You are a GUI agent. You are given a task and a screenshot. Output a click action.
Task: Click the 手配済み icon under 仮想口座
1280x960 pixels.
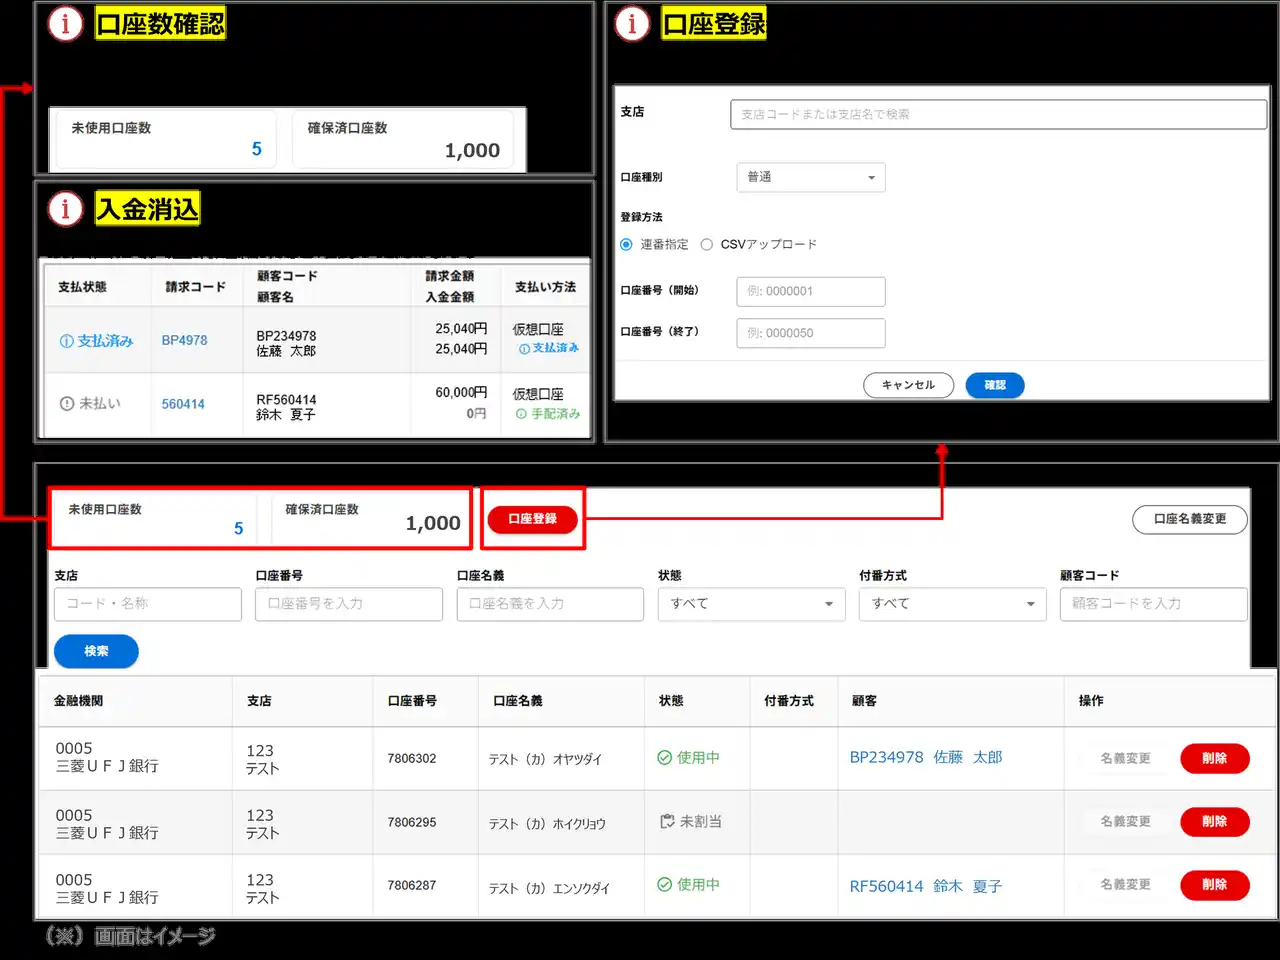521,414
